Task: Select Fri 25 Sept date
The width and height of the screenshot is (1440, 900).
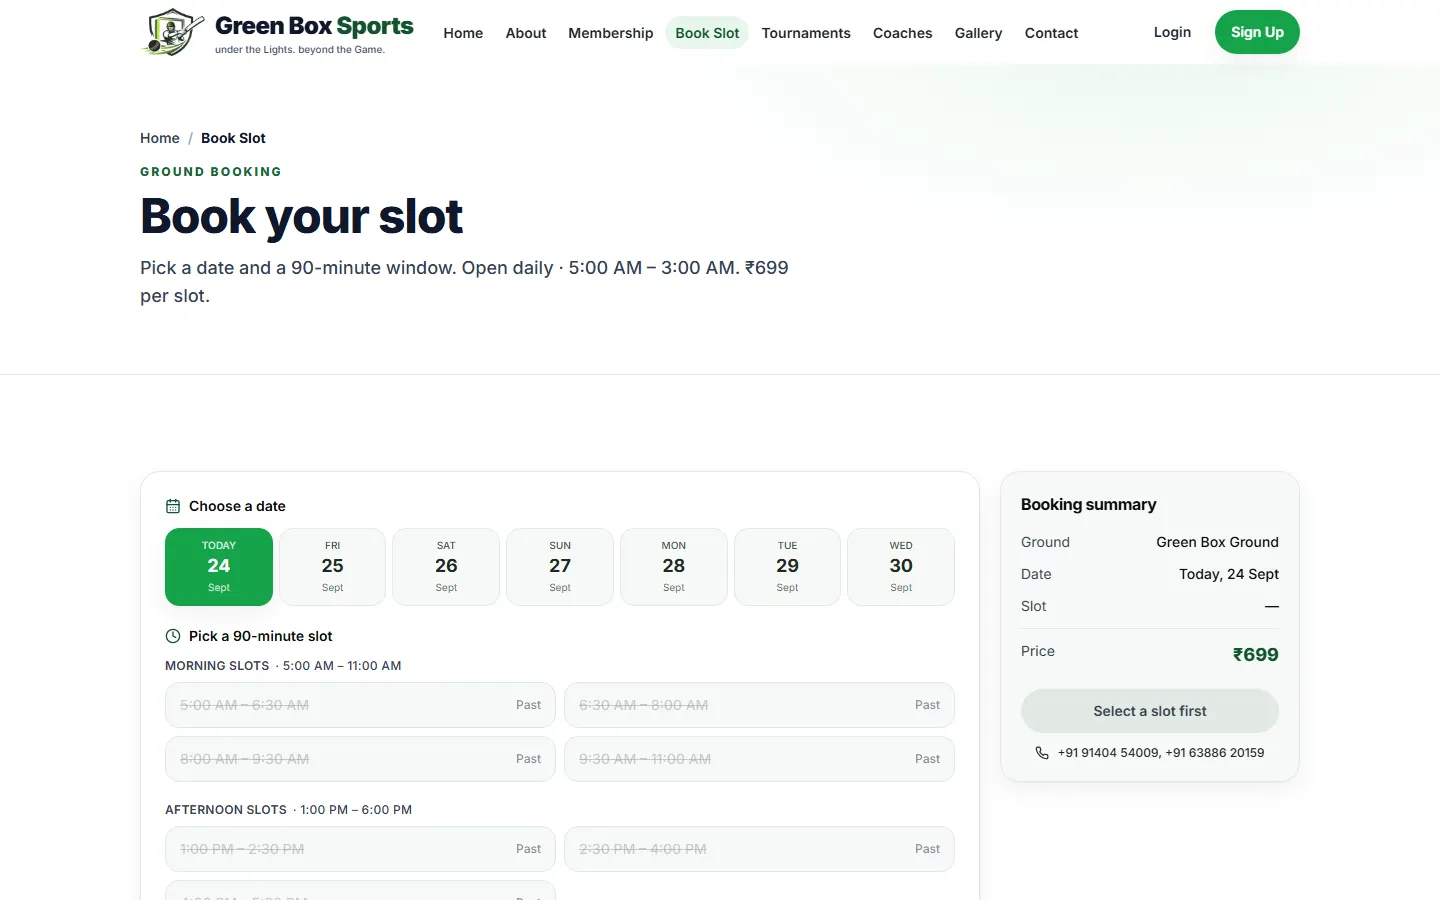Action: 333,567
